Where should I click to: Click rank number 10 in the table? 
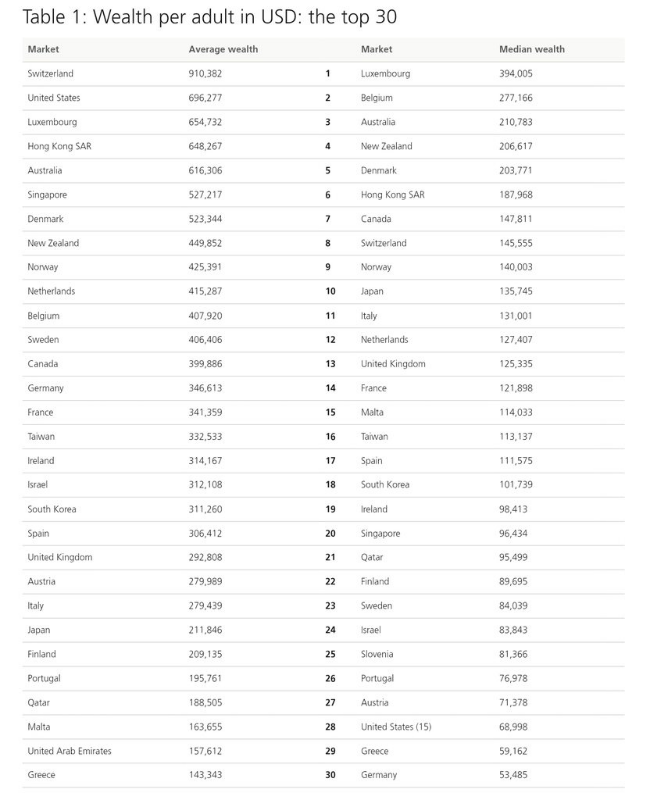pyautogui.click(x=330, y=291)
